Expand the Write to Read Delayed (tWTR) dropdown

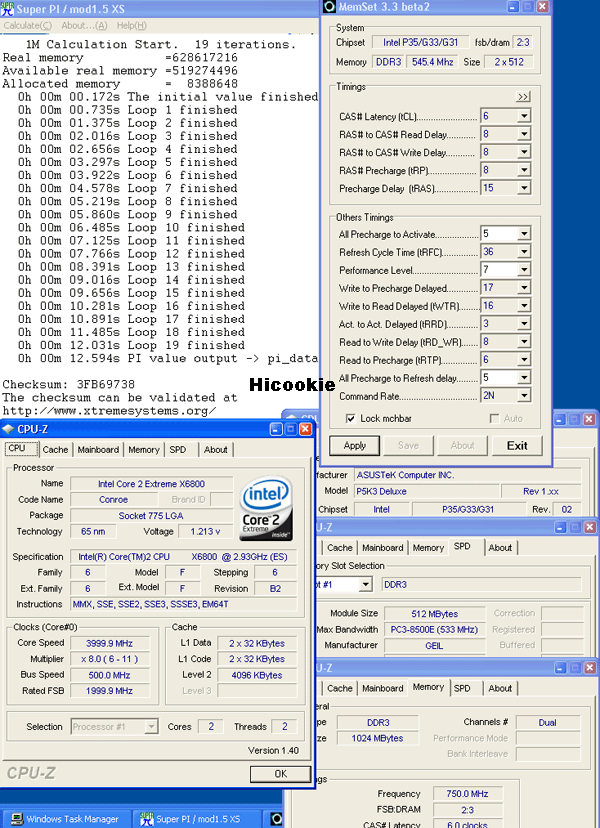[523, 306]
